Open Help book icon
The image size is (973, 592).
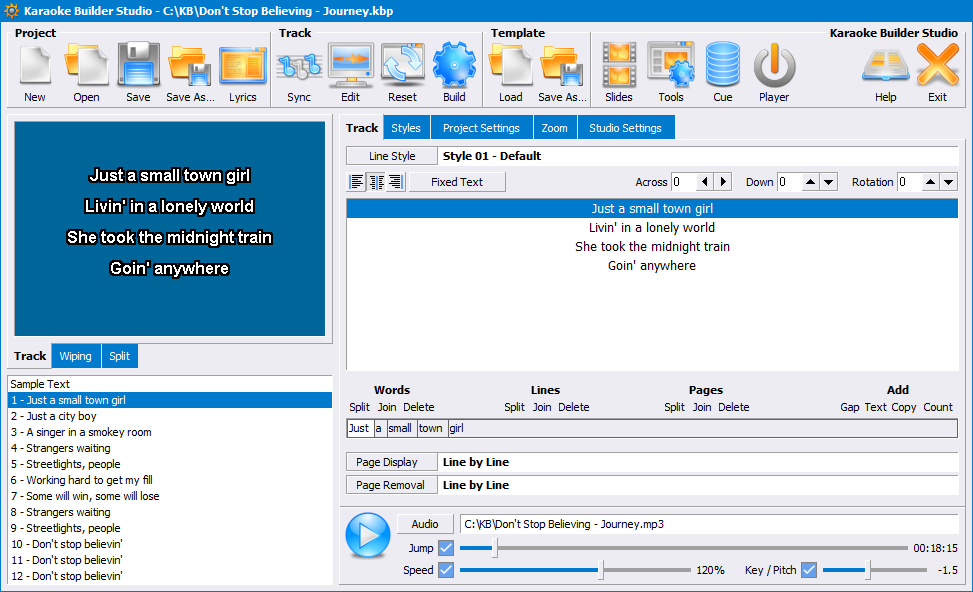click(886, 73)
